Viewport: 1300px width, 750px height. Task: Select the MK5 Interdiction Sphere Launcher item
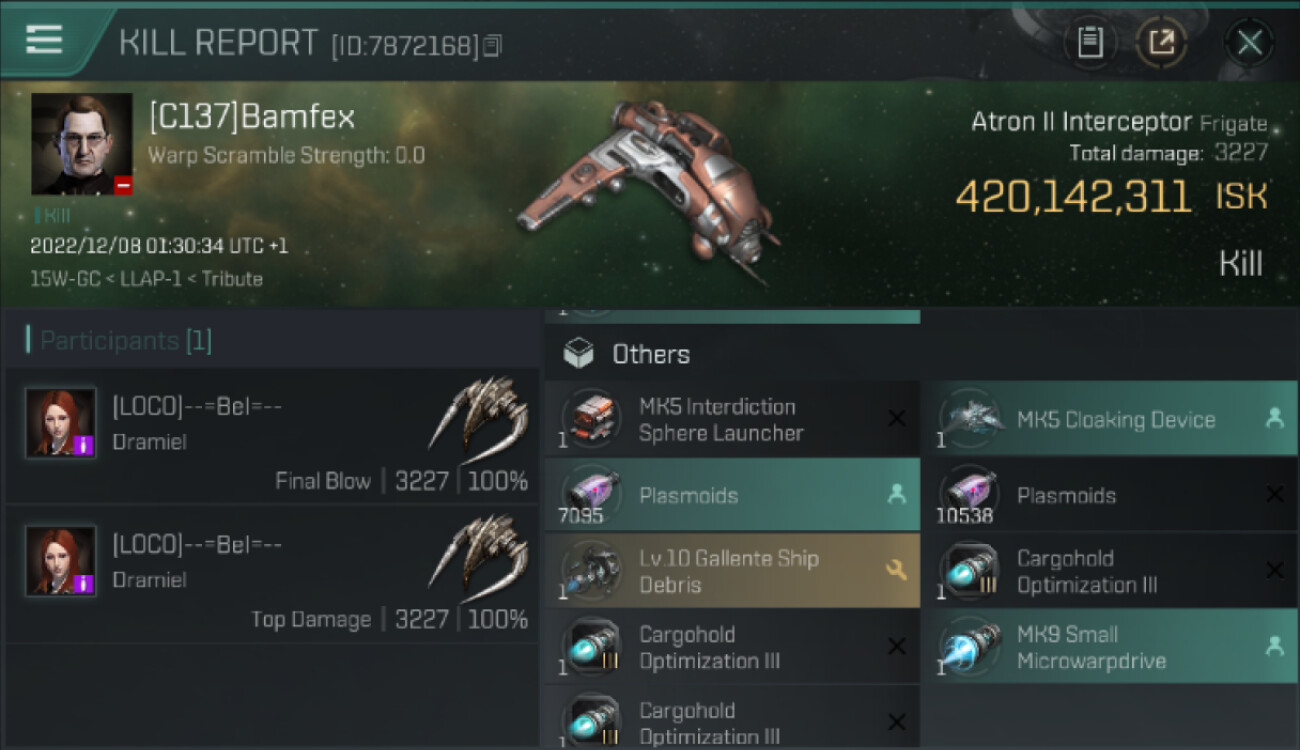[732, 419]
